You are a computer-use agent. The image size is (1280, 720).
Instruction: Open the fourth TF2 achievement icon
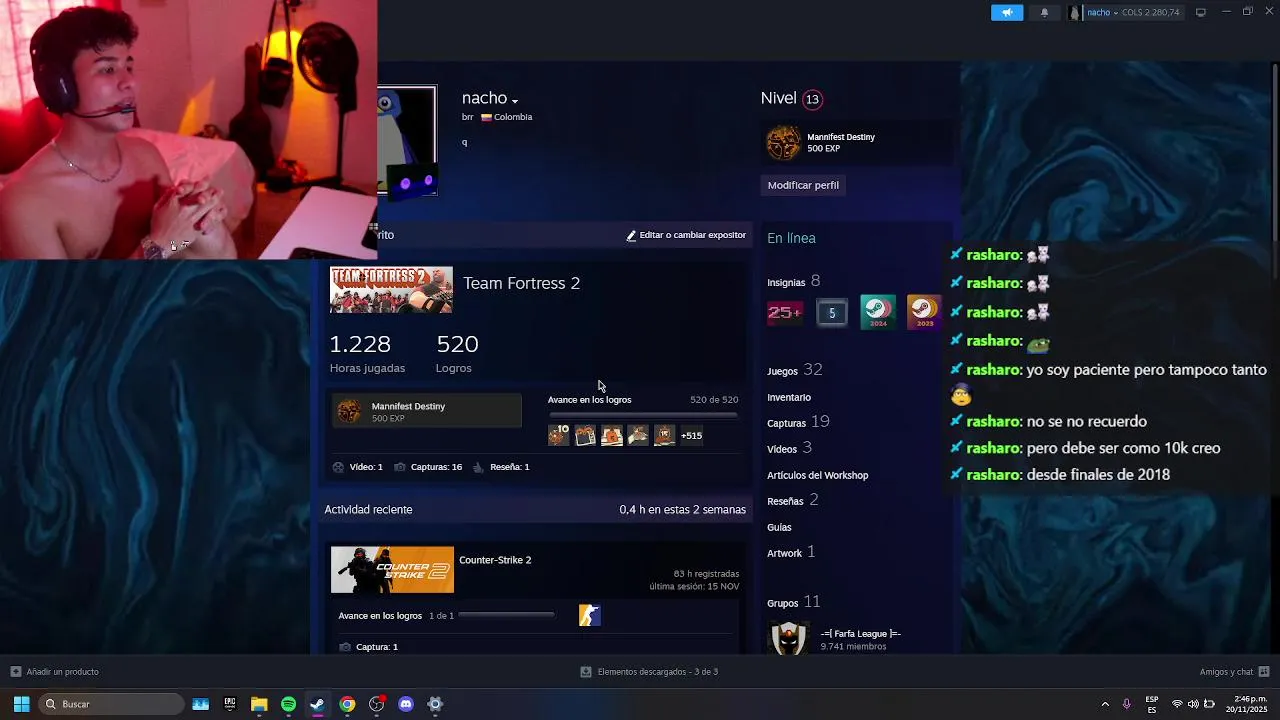(x=638, y=435)
